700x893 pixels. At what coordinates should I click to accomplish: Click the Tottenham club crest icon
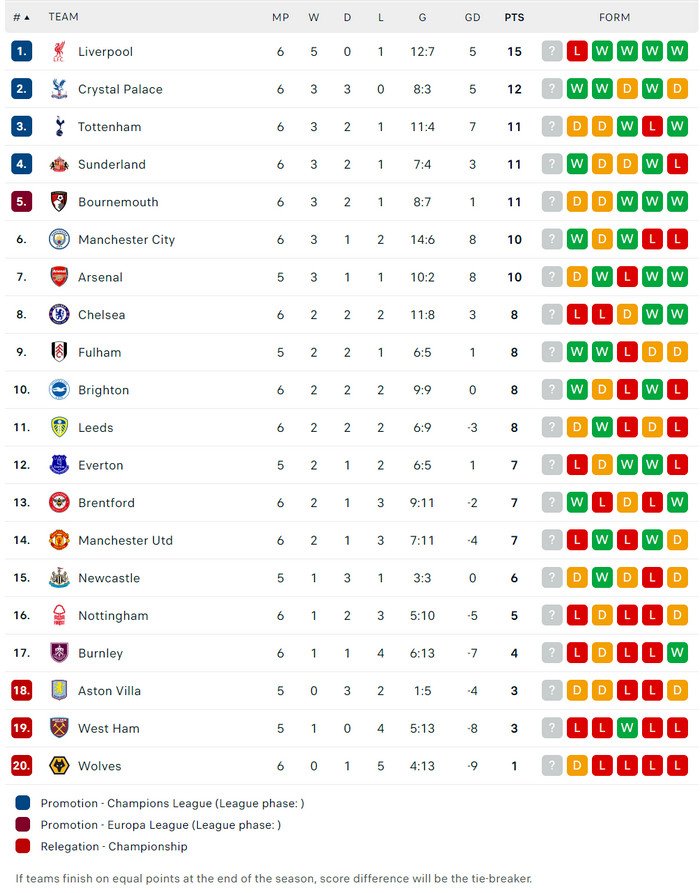59,127
